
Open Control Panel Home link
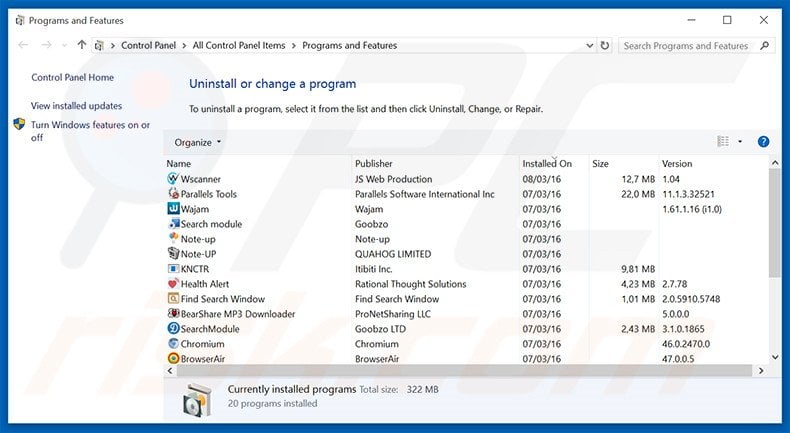73,77
